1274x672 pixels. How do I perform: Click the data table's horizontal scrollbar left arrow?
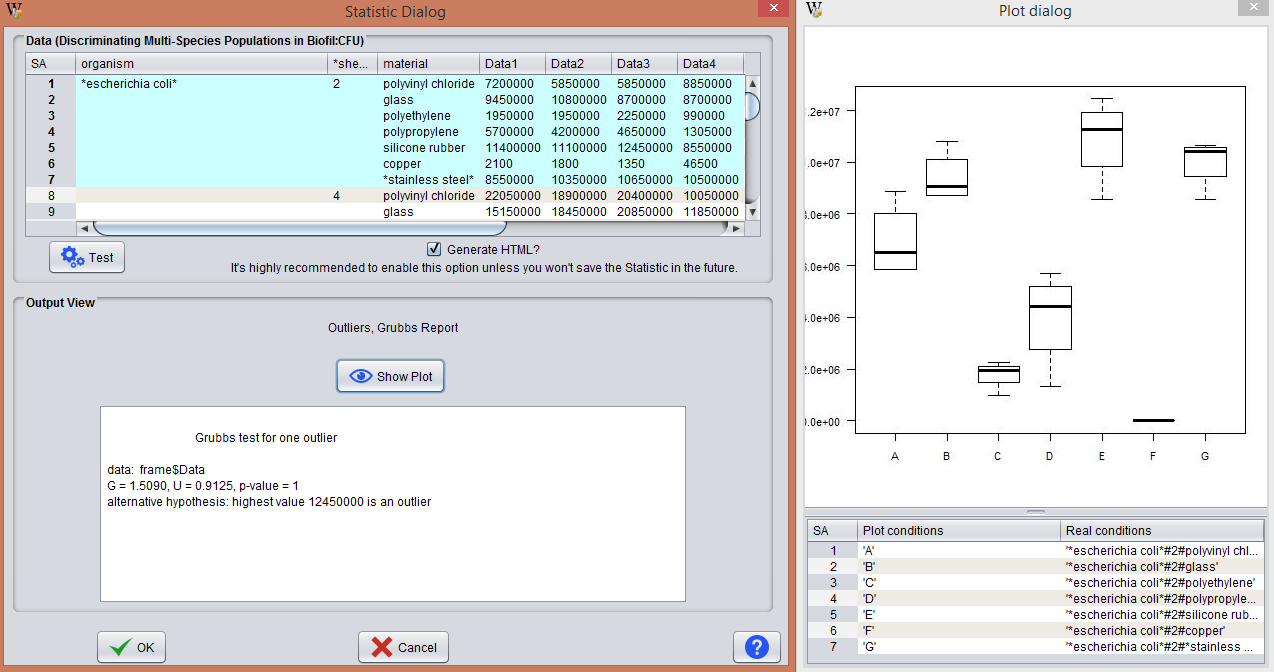point(84,228)
